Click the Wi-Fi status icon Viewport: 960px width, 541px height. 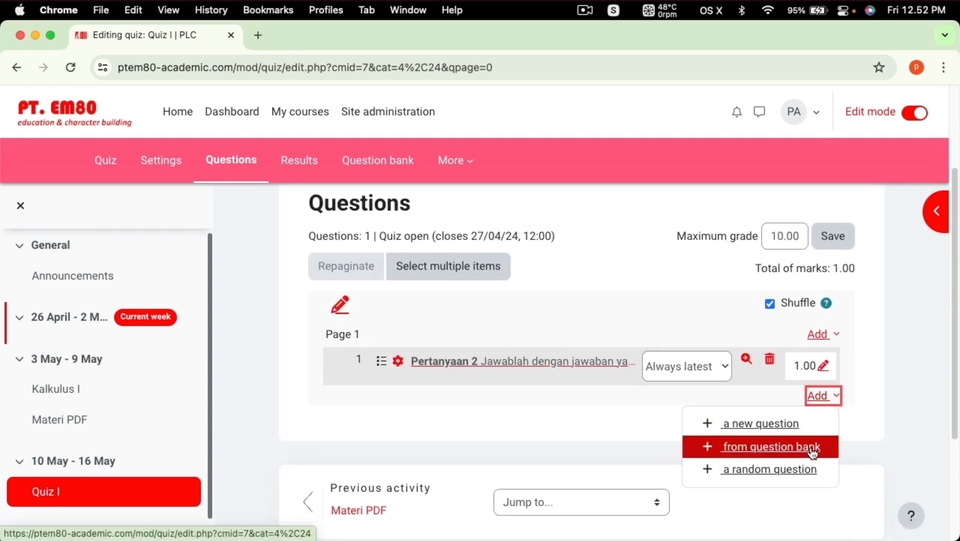point(767,10)
